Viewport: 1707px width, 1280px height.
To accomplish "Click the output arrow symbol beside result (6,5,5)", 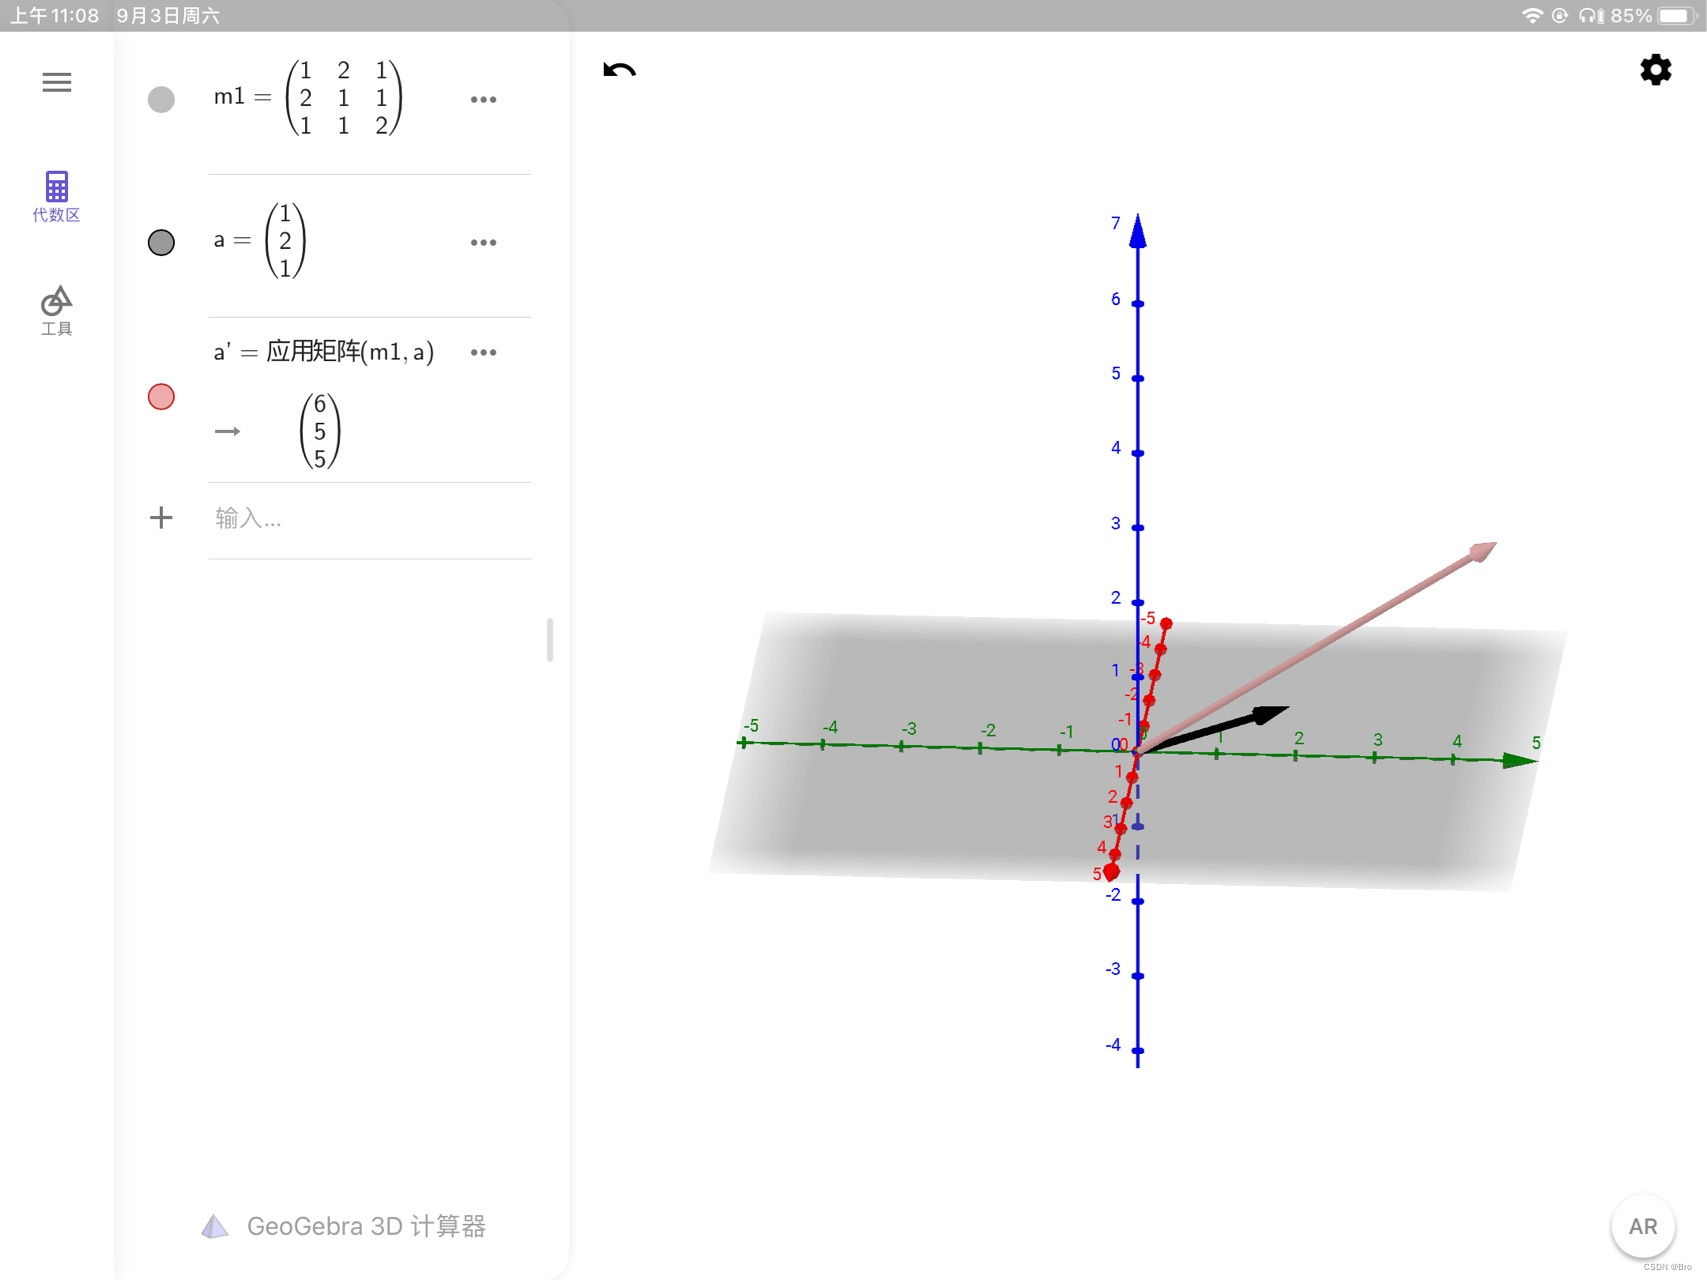I will pos(228,431).
